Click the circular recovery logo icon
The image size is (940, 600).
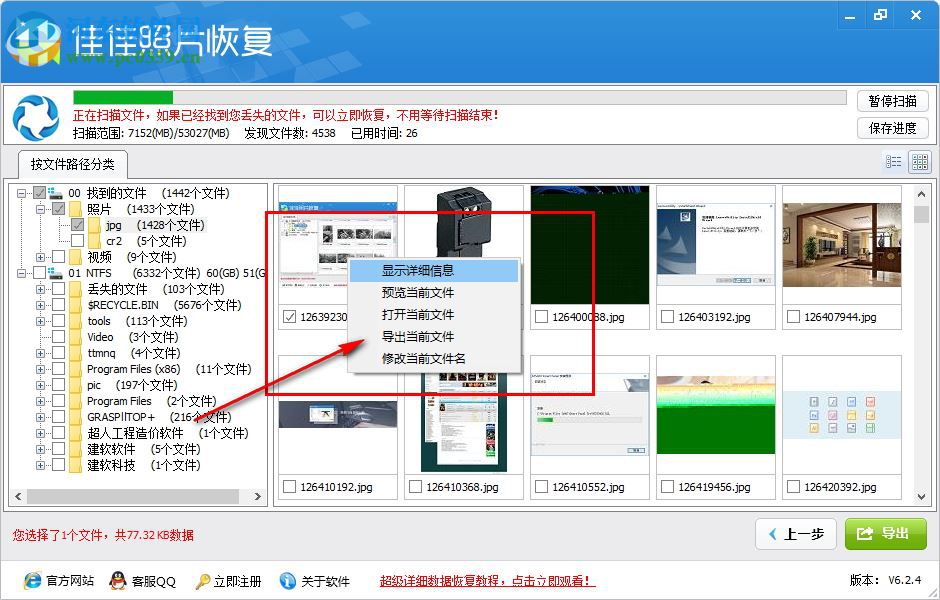pyautogui.click(x=36, y=112)
